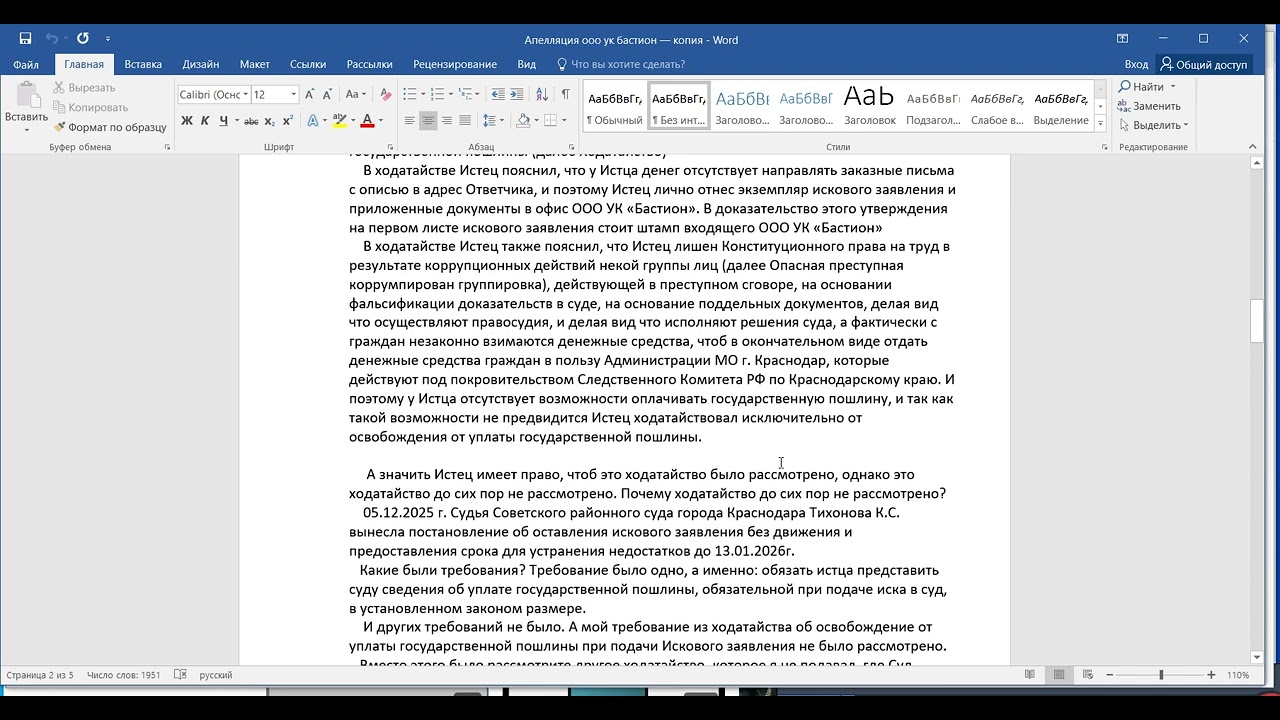The image size is (1280, 720).
Task: Click the Sort (А-Я) icon
Action: pos(541,94)
